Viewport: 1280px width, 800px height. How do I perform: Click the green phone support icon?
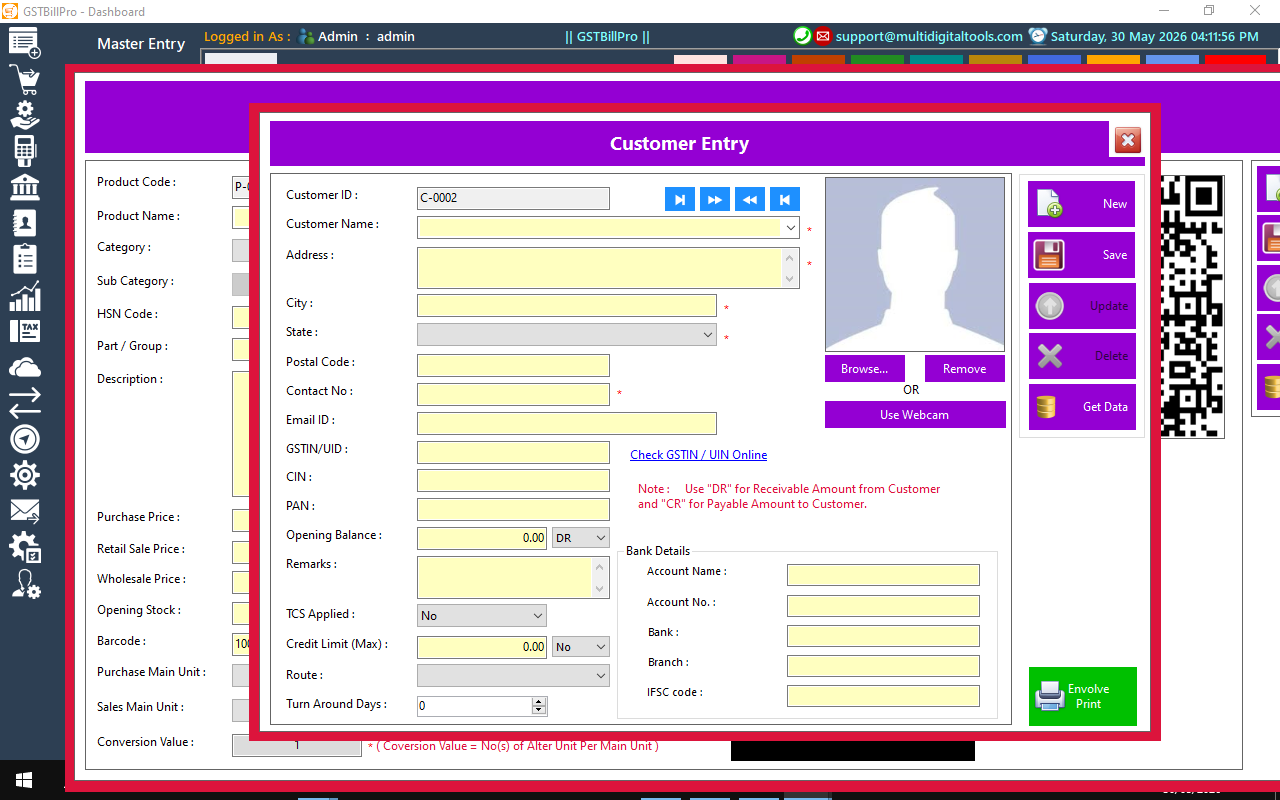[x=802, y=36]
